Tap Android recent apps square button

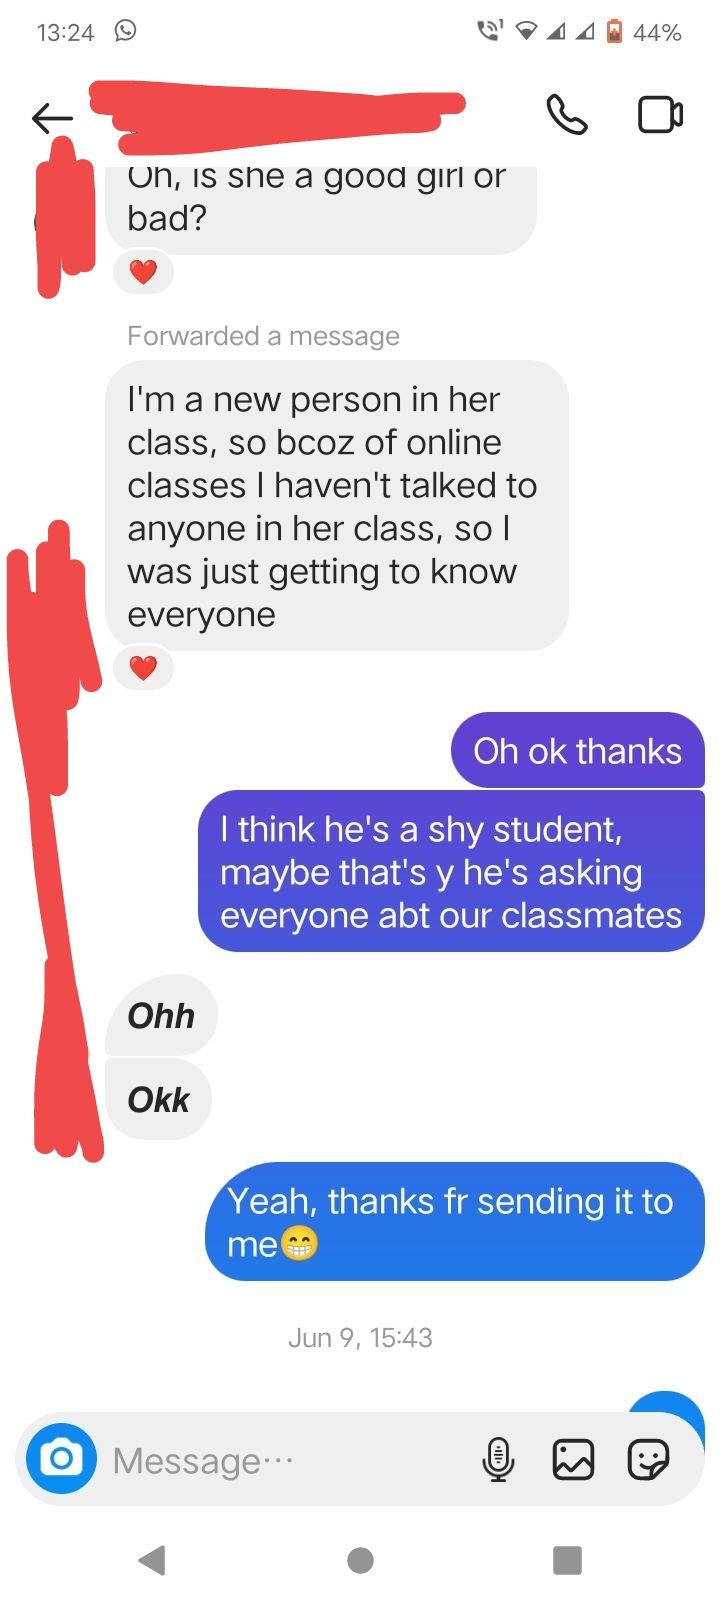point(567,1560)
